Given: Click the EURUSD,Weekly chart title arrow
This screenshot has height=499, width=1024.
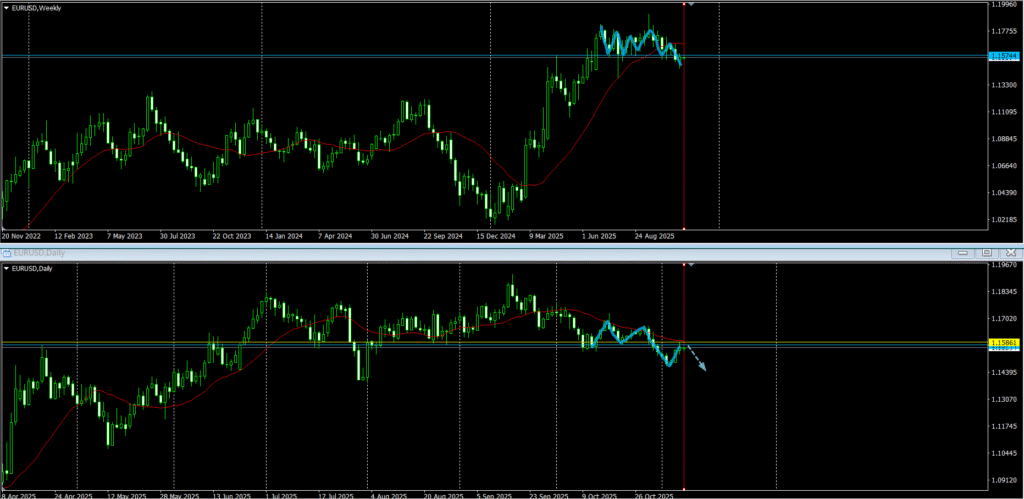Looking at the screenshot, I should (7, 7).
